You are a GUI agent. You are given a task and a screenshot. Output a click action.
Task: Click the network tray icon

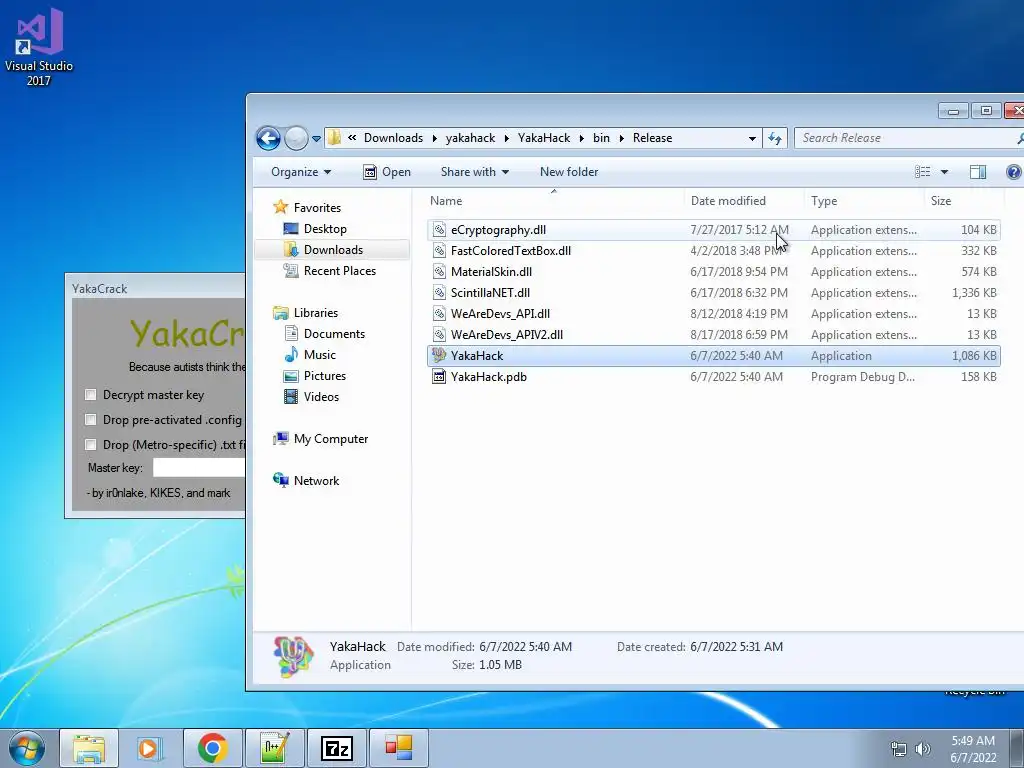(899, 749)
